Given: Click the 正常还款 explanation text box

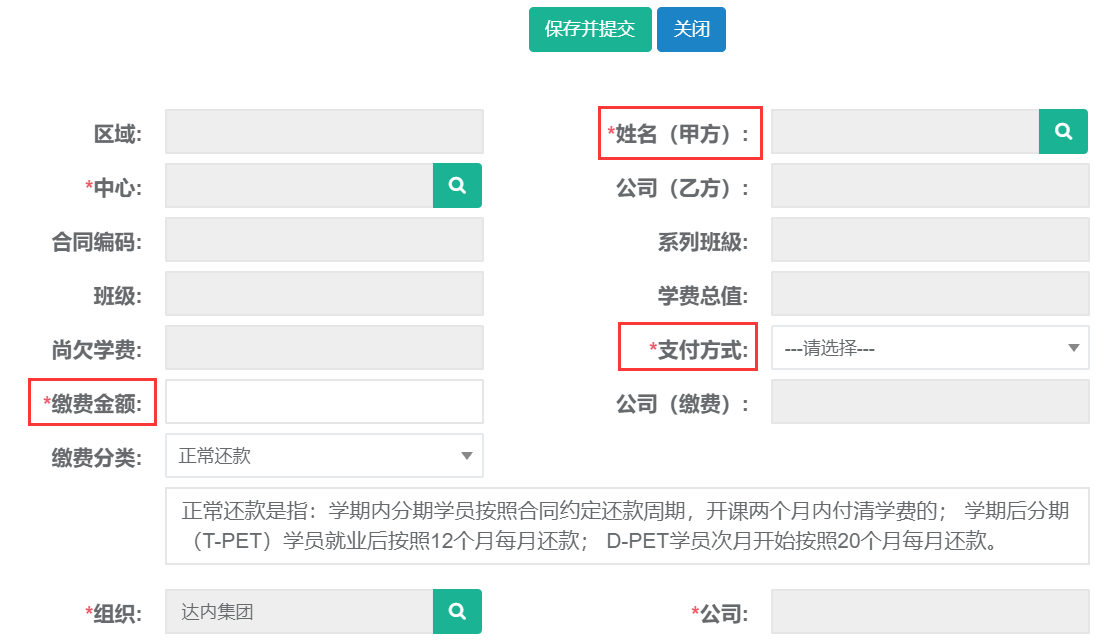Looking at the screenshot, I should click(626, 526).
